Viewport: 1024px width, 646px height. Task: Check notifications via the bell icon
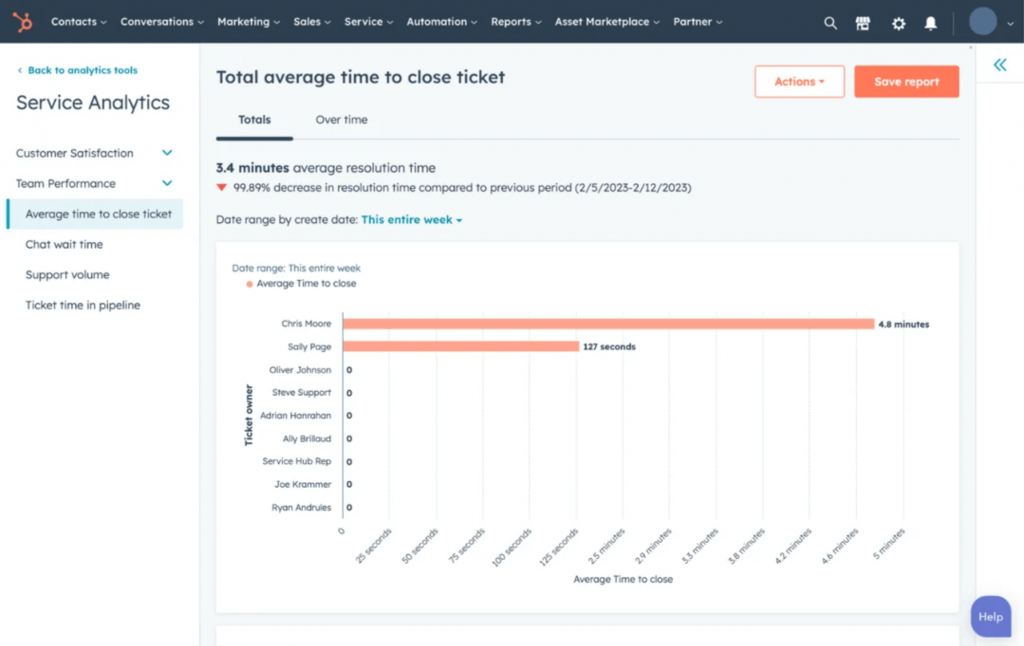tap(931, 21)
